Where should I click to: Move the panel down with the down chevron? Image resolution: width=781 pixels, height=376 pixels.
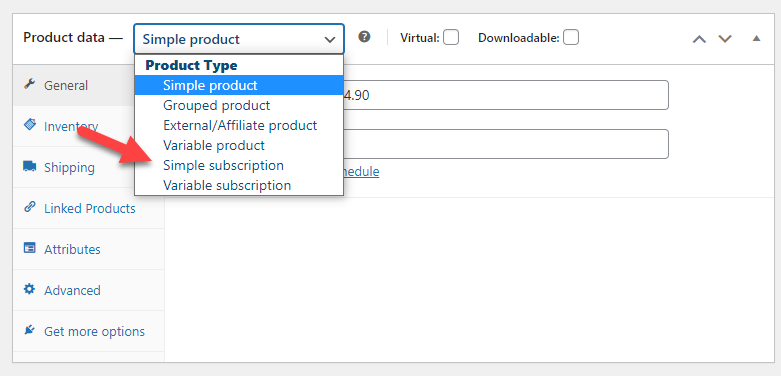click(x=725, y=38)
